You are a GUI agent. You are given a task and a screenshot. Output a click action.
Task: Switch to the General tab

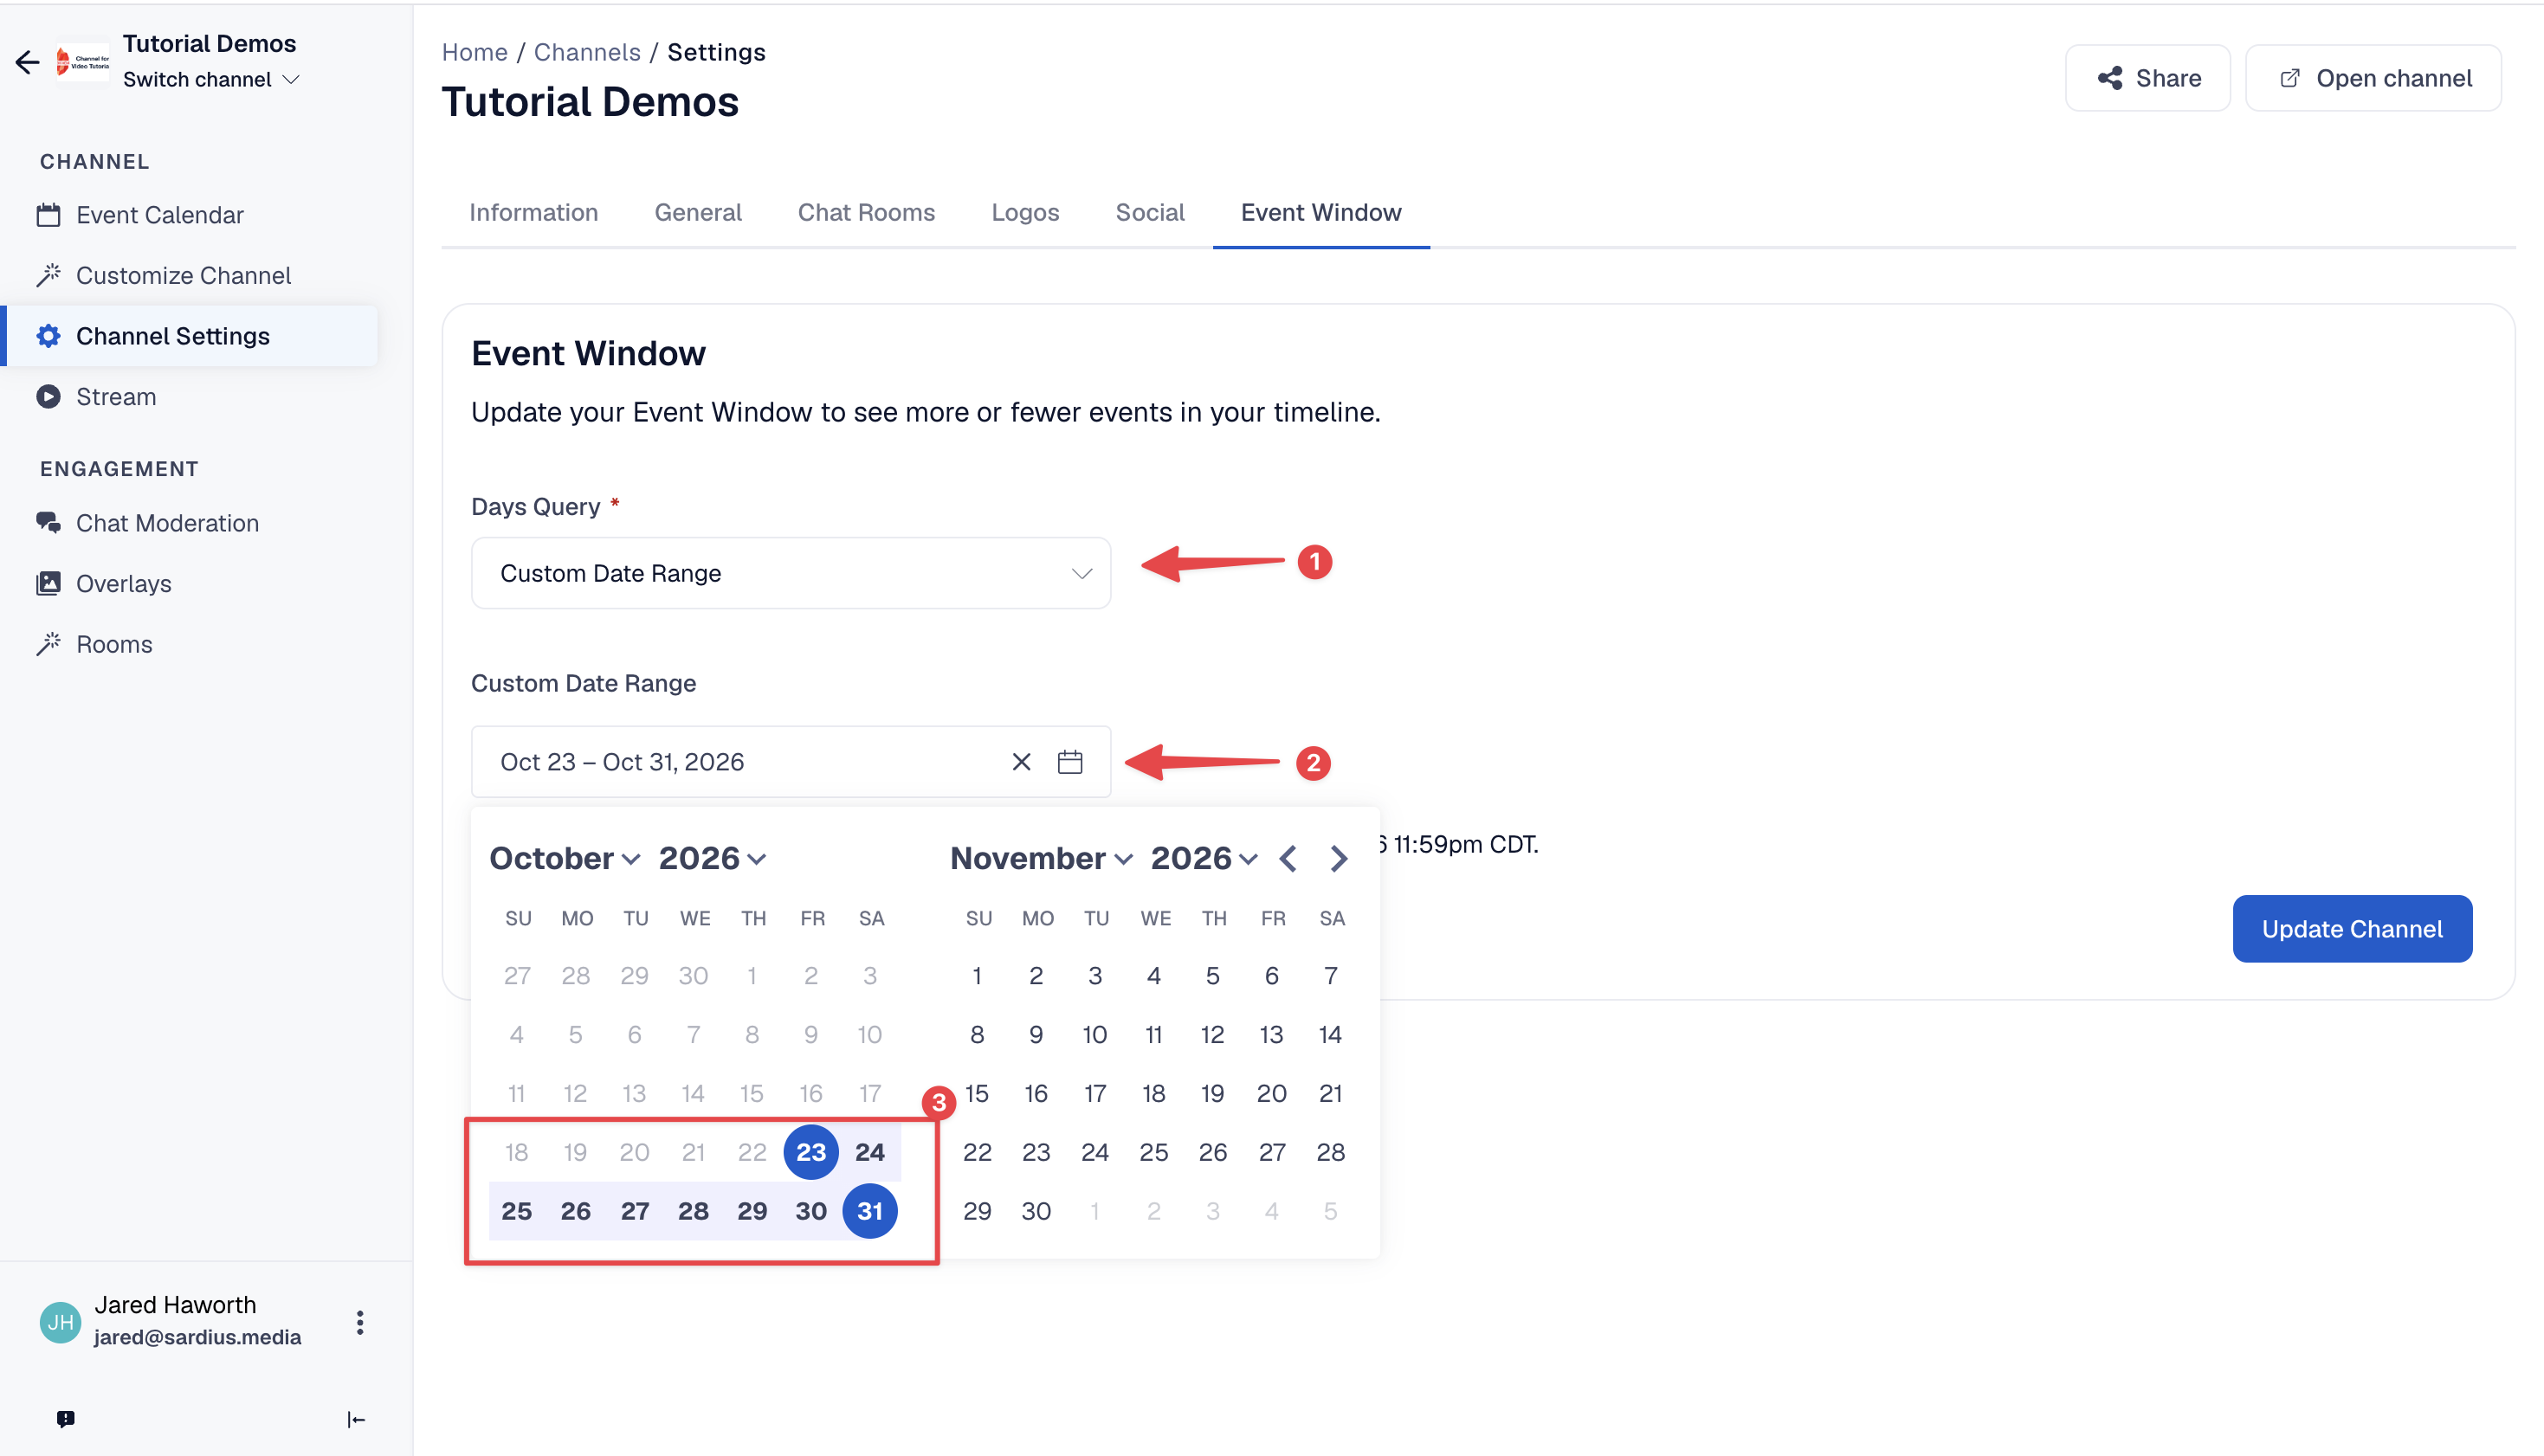coord(698,213)
